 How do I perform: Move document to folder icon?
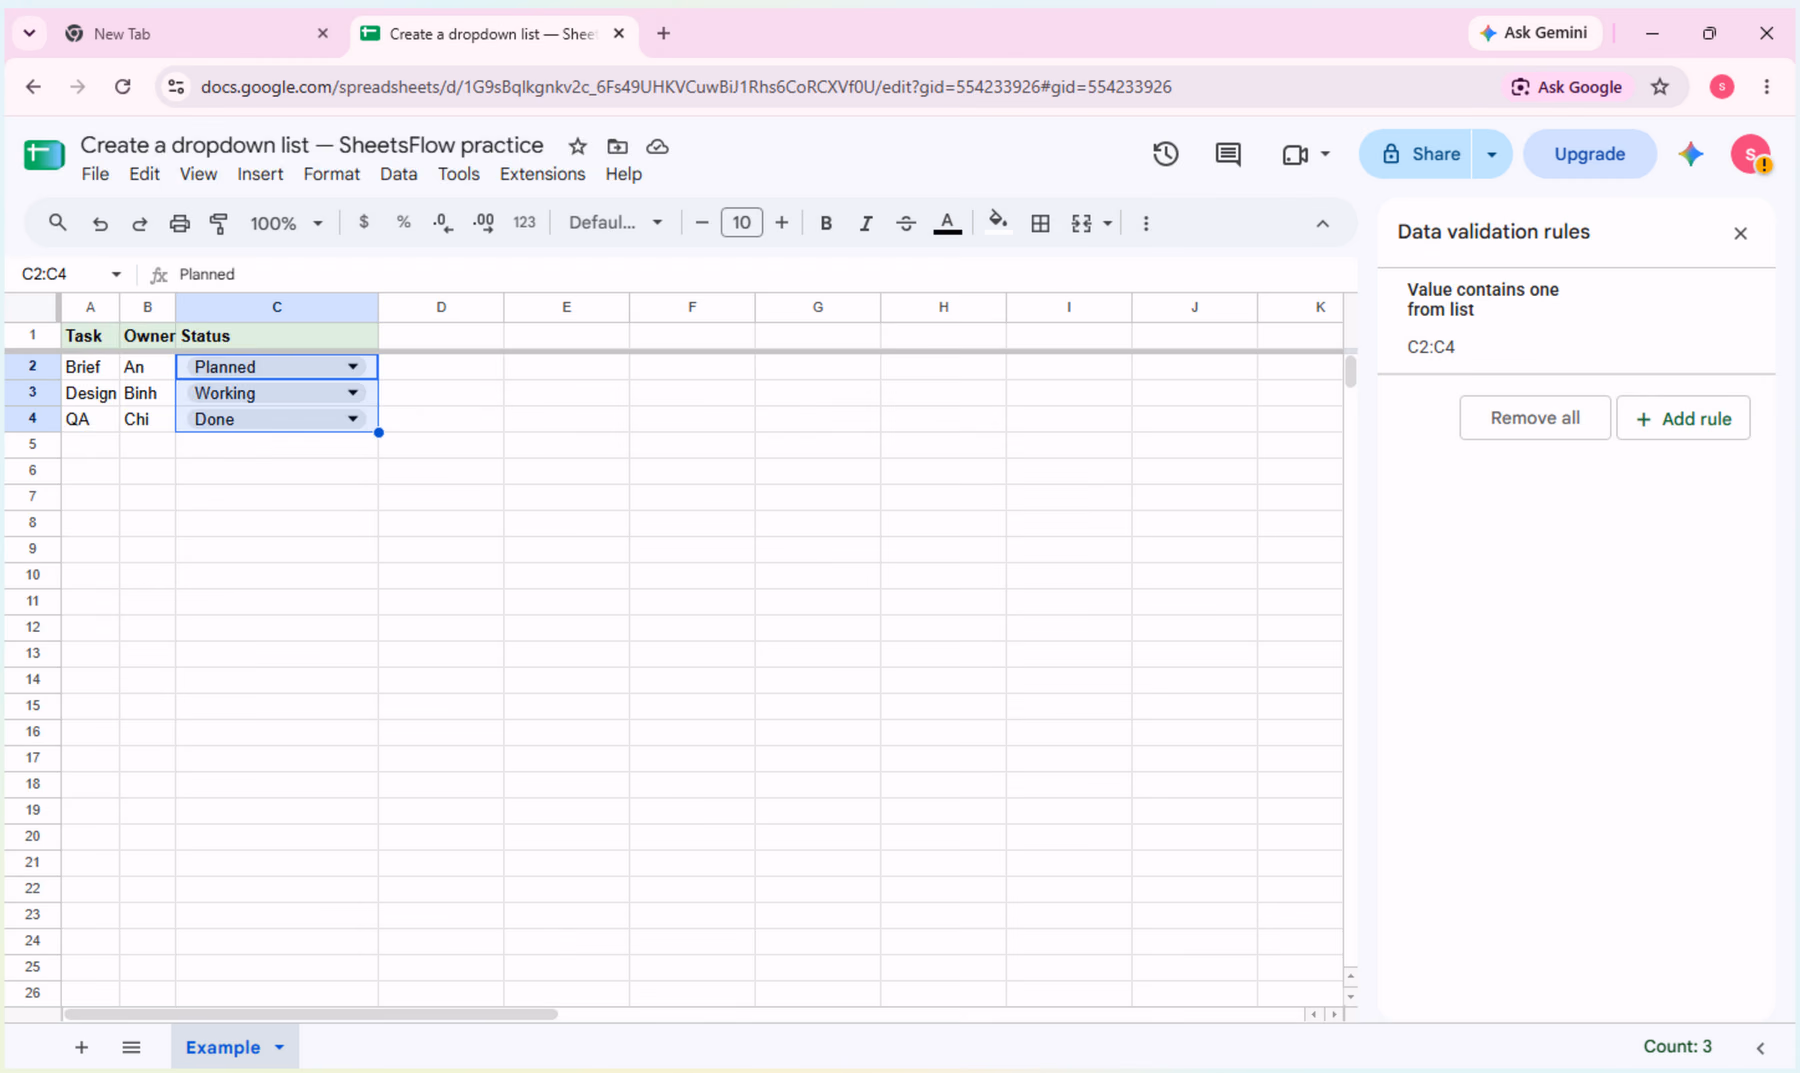(x=617, y=146)
